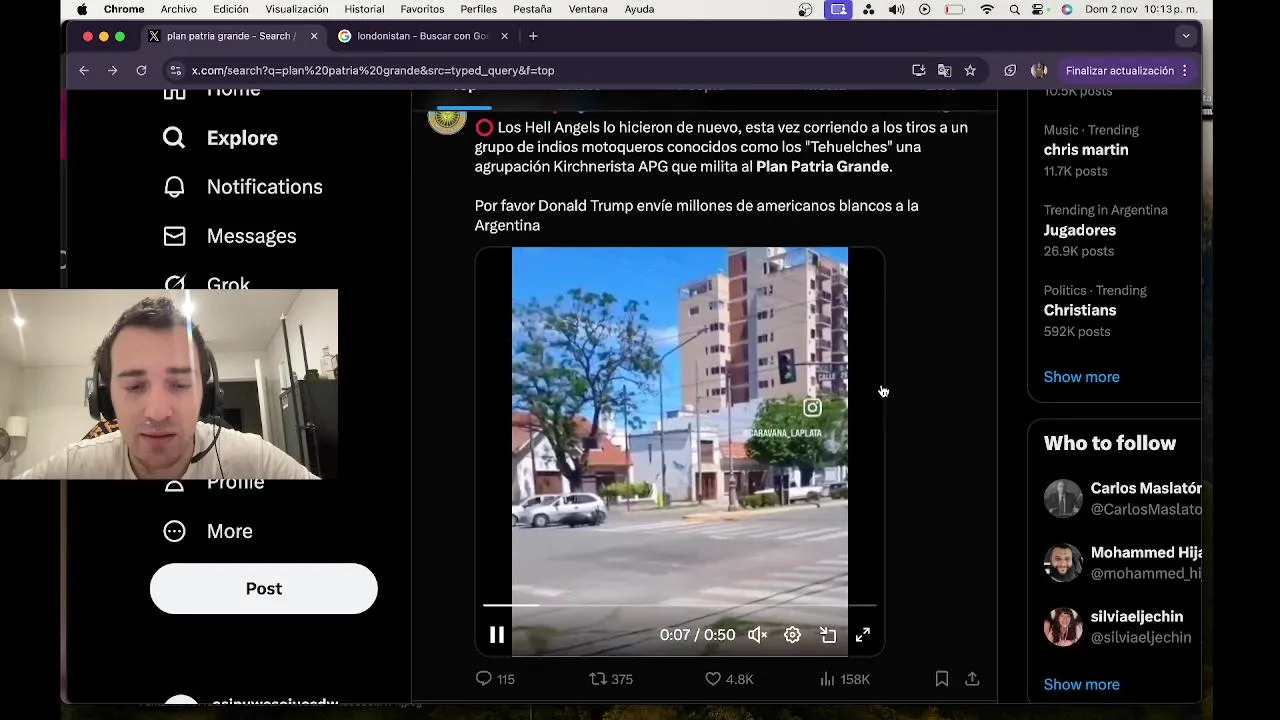The height and width of the screenshot is (720, 1280).
Task: Go back in Chrome history
Action: [84, 71]
